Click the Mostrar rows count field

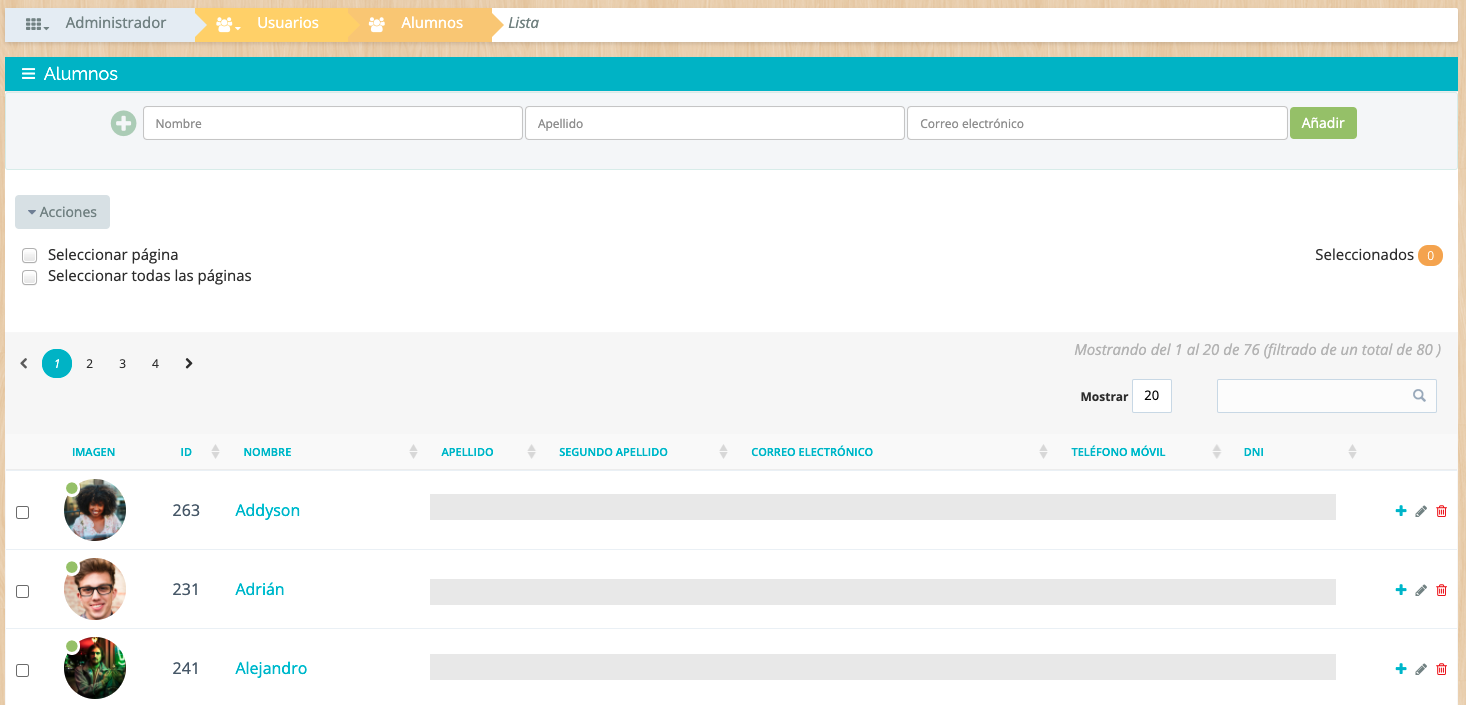tap(1152, 396)
